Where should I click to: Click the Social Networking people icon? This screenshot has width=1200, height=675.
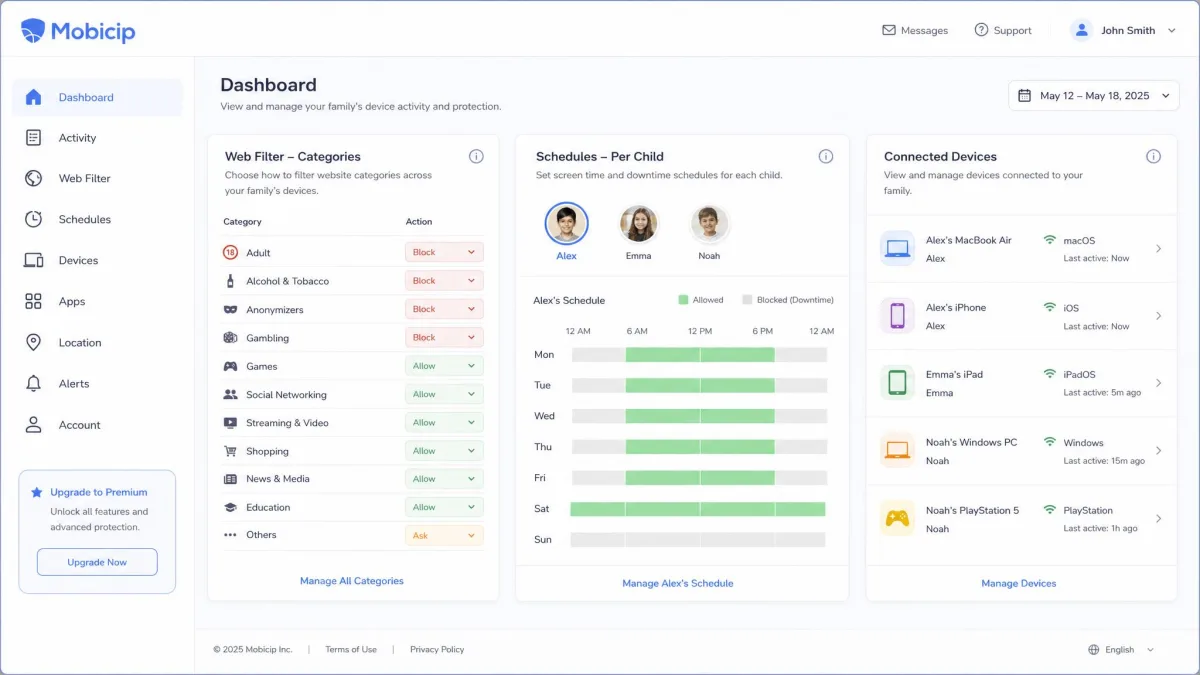point(230,394)
